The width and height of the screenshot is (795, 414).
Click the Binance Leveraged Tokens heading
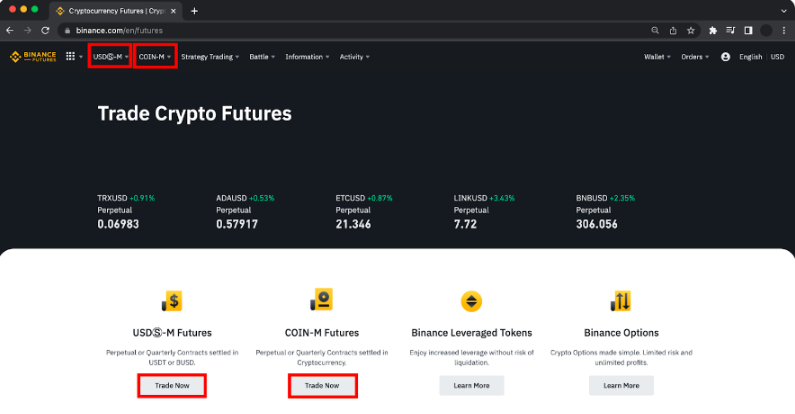(x=472, y=333)
